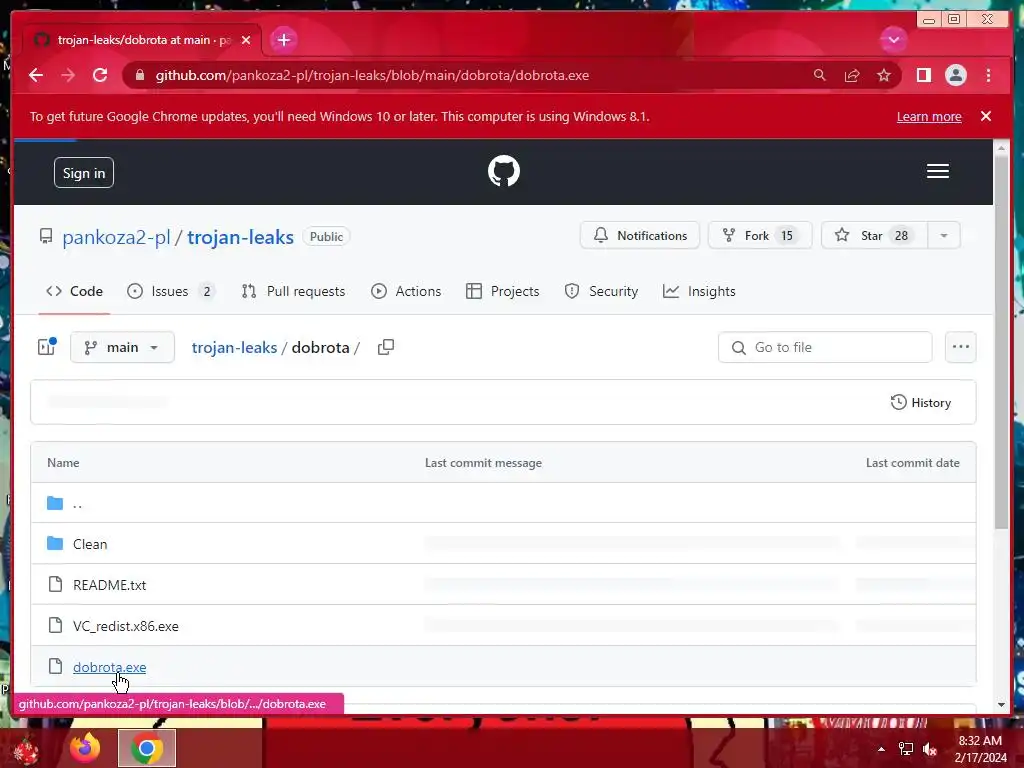Copy the path with the copy icon

pos(385,347)
